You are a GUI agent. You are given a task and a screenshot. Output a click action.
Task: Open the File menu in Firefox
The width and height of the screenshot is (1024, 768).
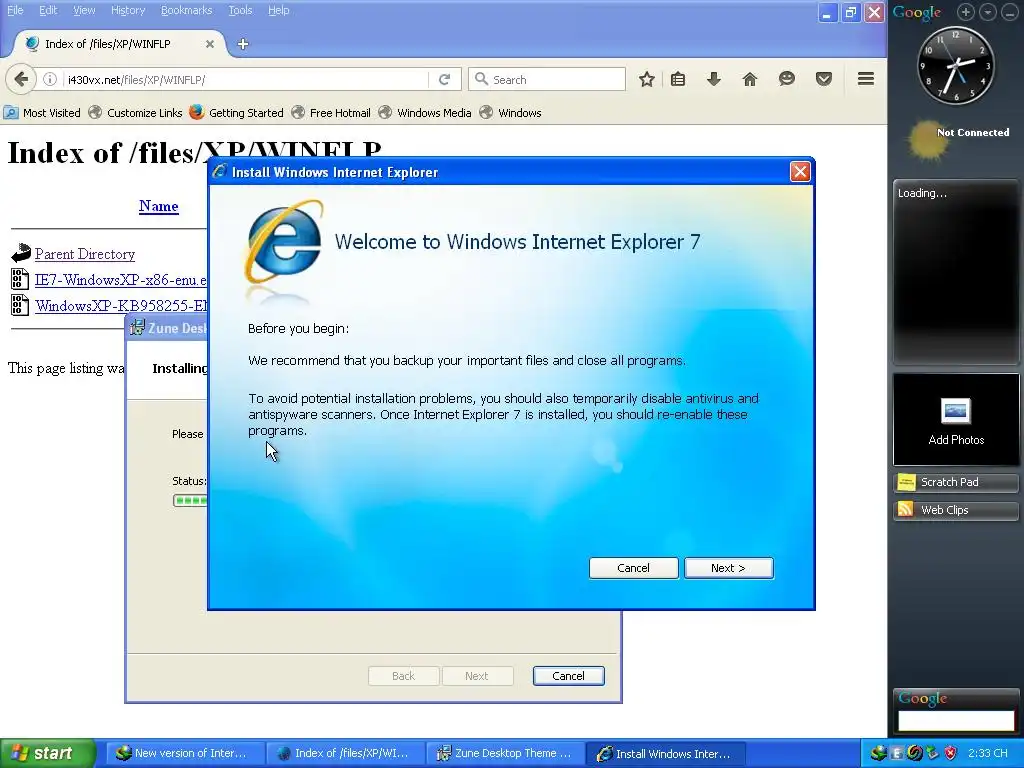(x=15, y=10)
